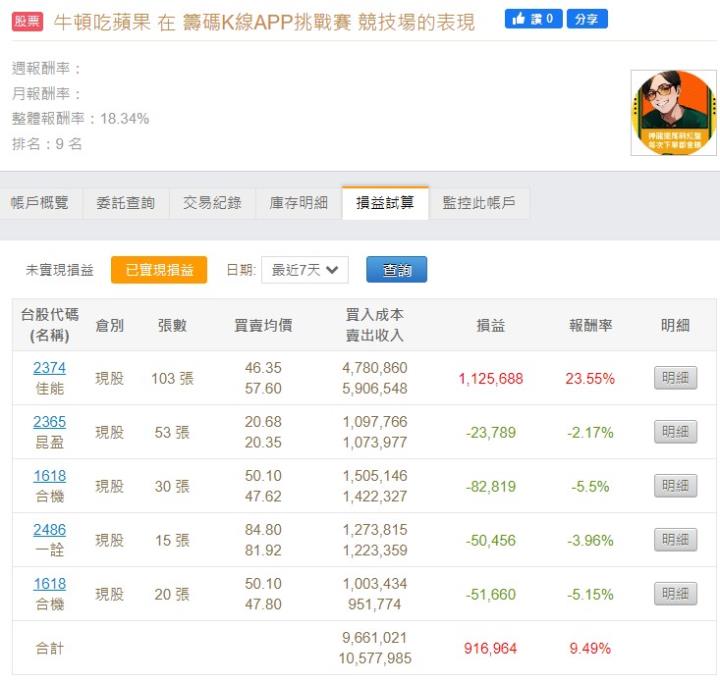Click the 53 張 quantity cell
The image size is (720, 682).
tap(172, 433)
